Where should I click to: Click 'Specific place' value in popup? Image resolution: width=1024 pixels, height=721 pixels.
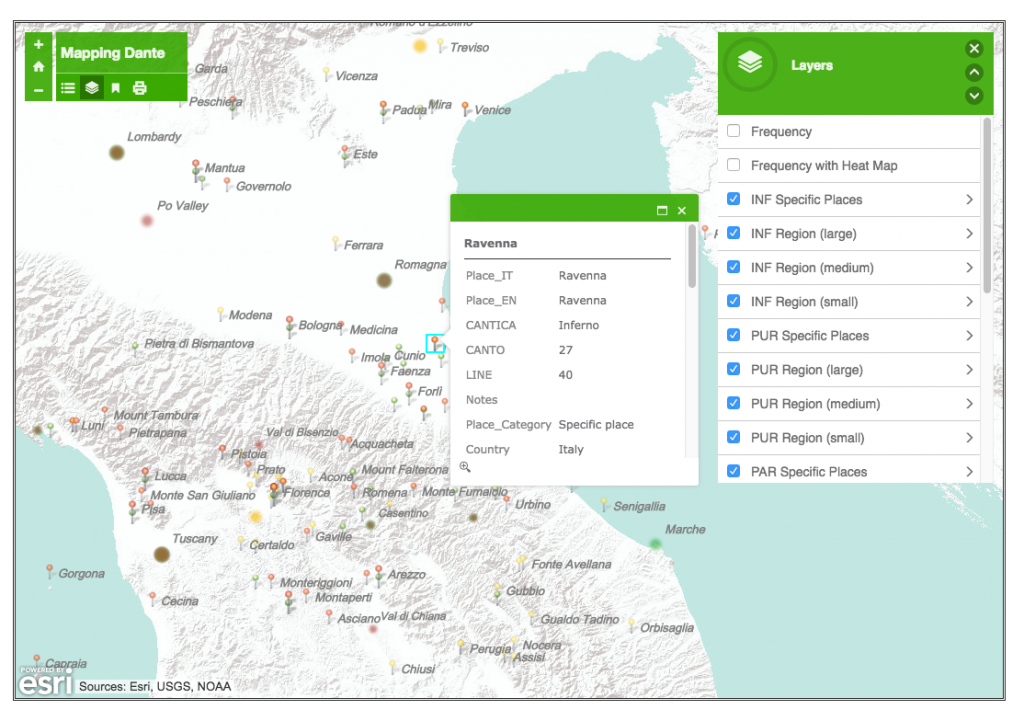pos(596,425)
